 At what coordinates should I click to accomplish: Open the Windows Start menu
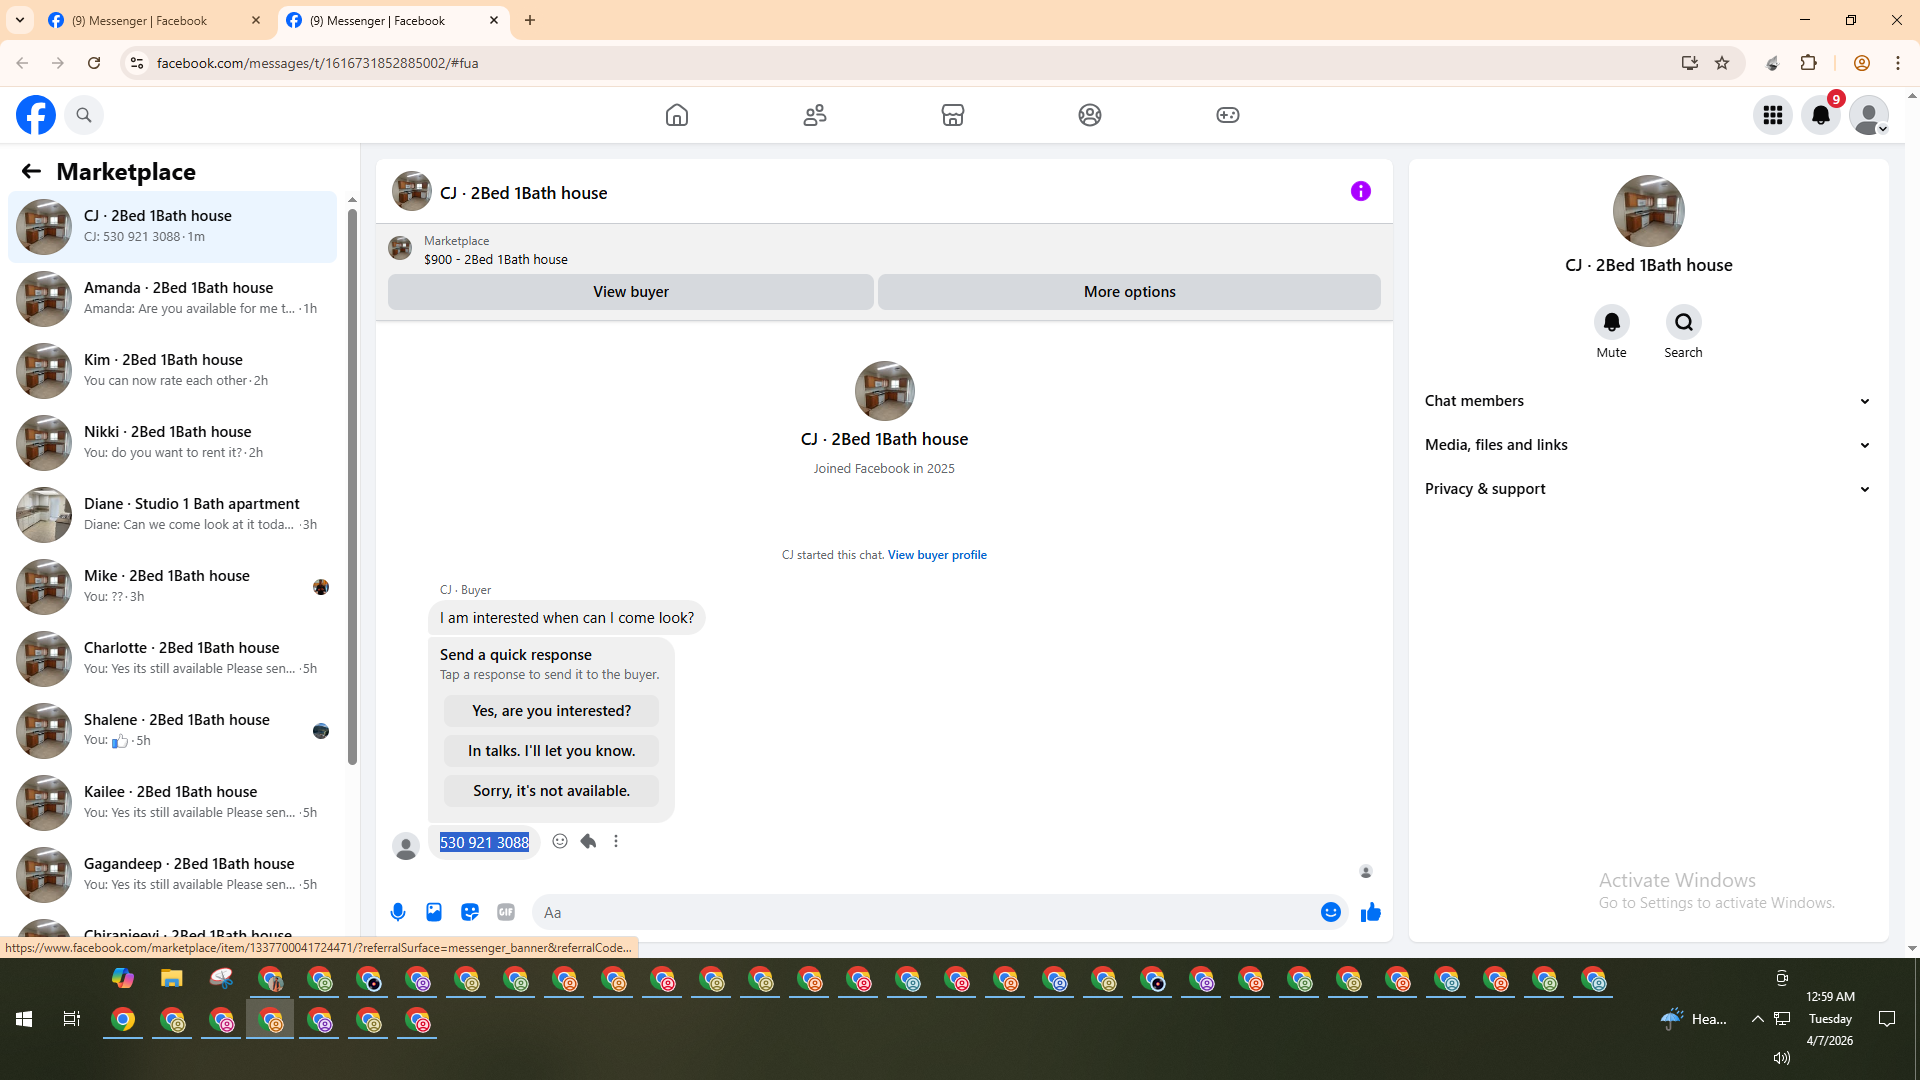coord(24,1019)
